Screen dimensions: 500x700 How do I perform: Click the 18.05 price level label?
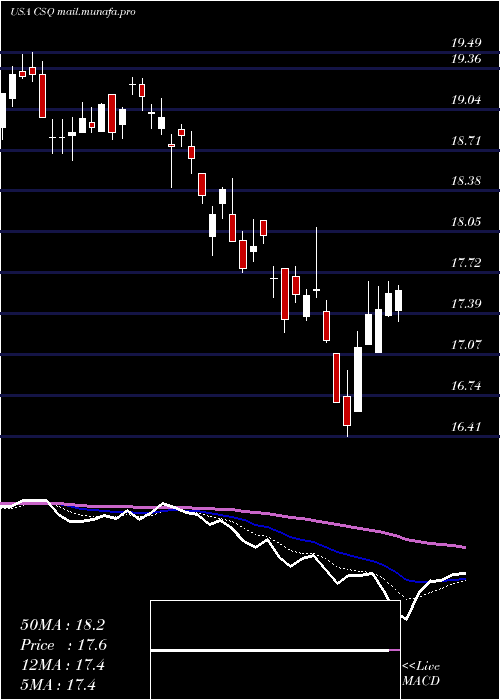[466, 222]
